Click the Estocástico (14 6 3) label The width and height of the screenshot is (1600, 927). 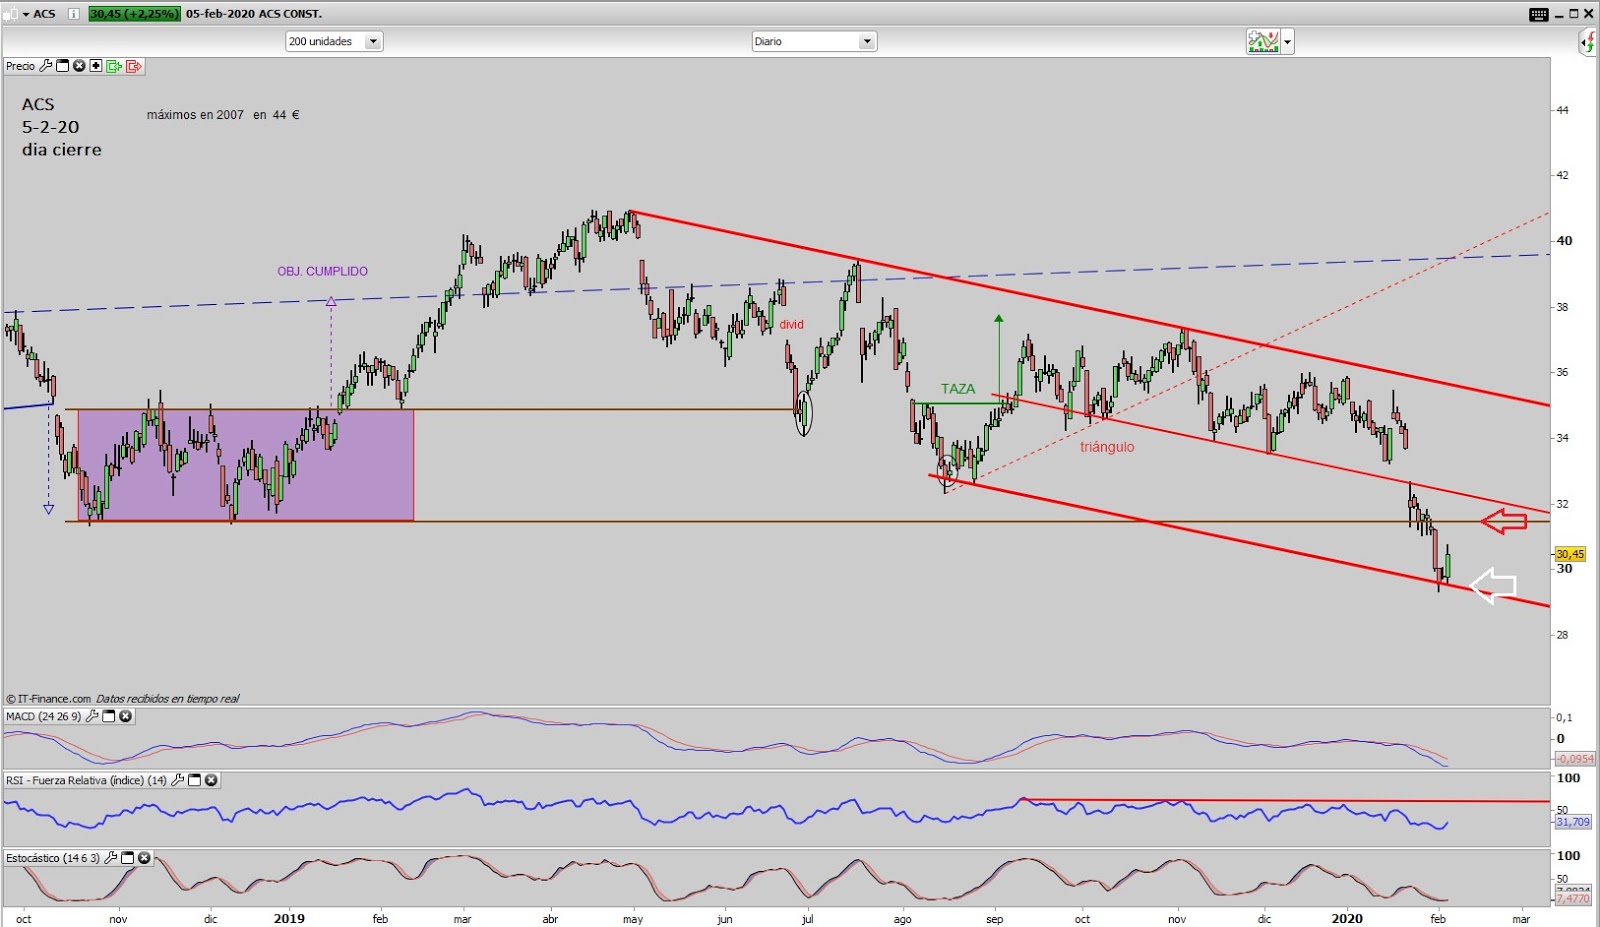point(53,858)
